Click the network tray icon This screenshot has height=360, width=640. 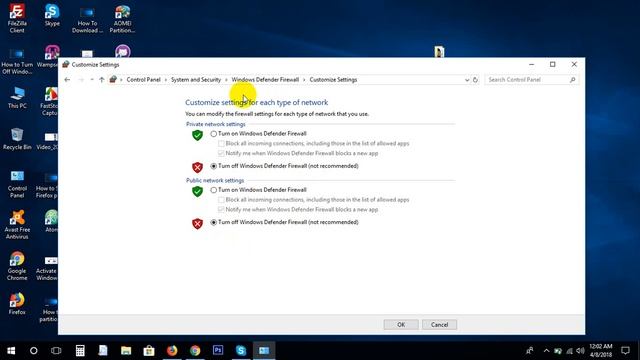pos(569,351)
